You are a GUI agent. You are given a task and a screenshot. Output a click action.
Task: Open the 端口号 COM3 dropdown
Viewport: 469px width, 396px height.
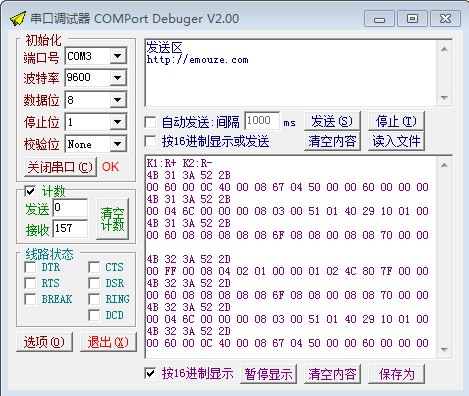118,56
